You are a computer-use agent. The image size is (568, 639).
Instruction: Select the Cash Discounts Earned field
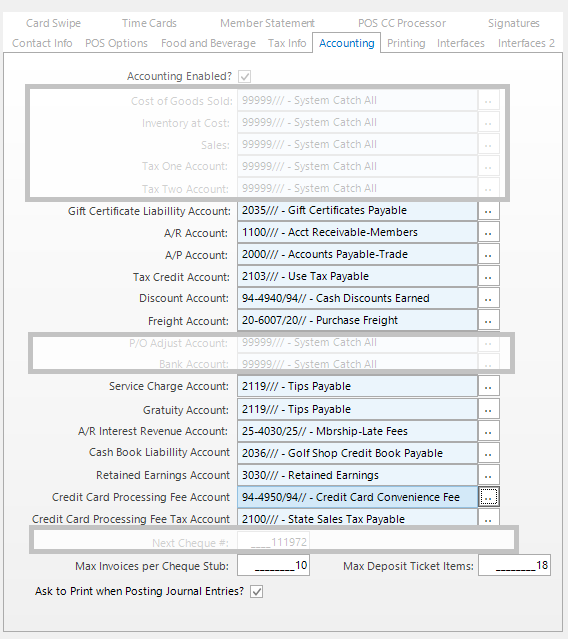click(357, 299)
